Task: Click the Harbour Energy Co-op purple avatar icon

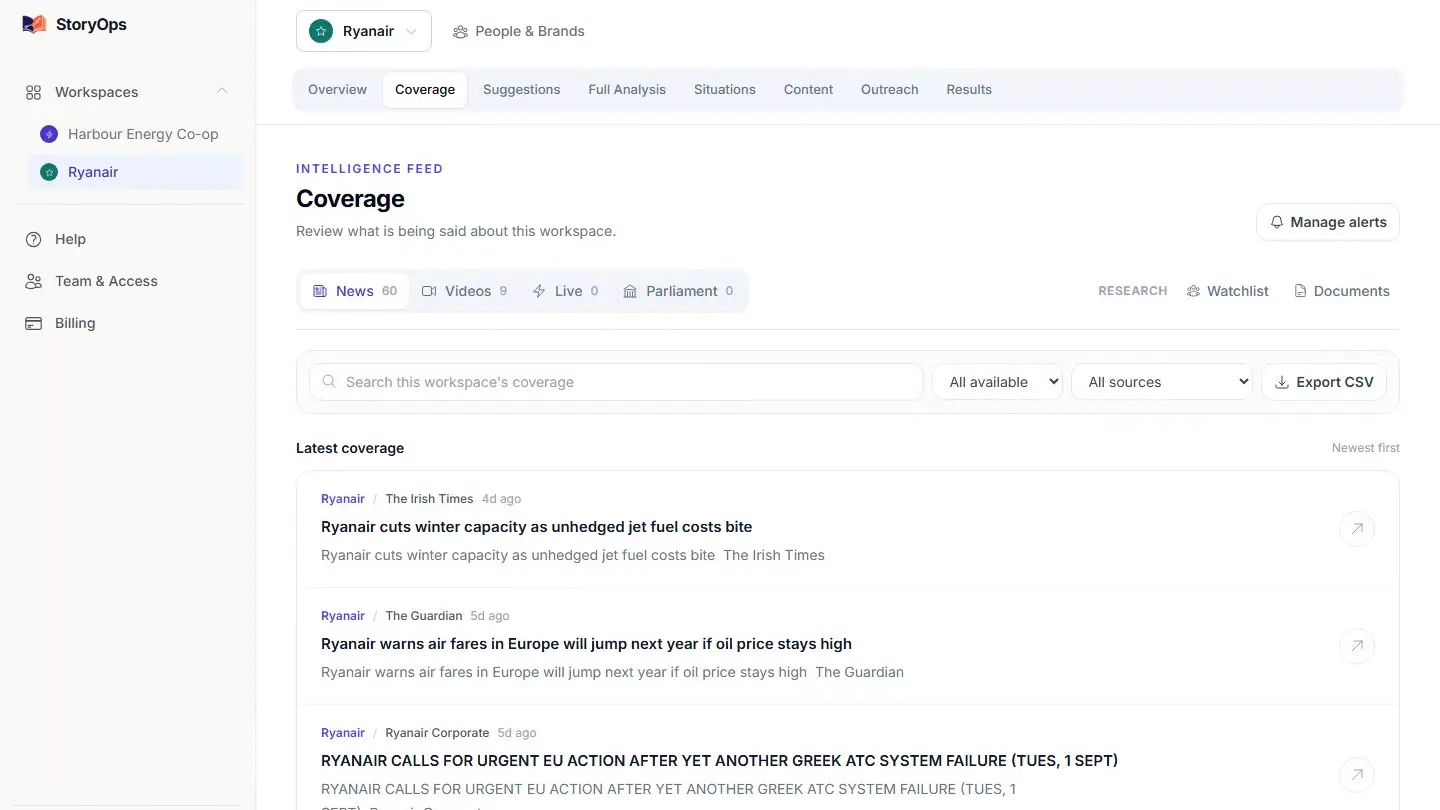Action: [x=49, y=134]
